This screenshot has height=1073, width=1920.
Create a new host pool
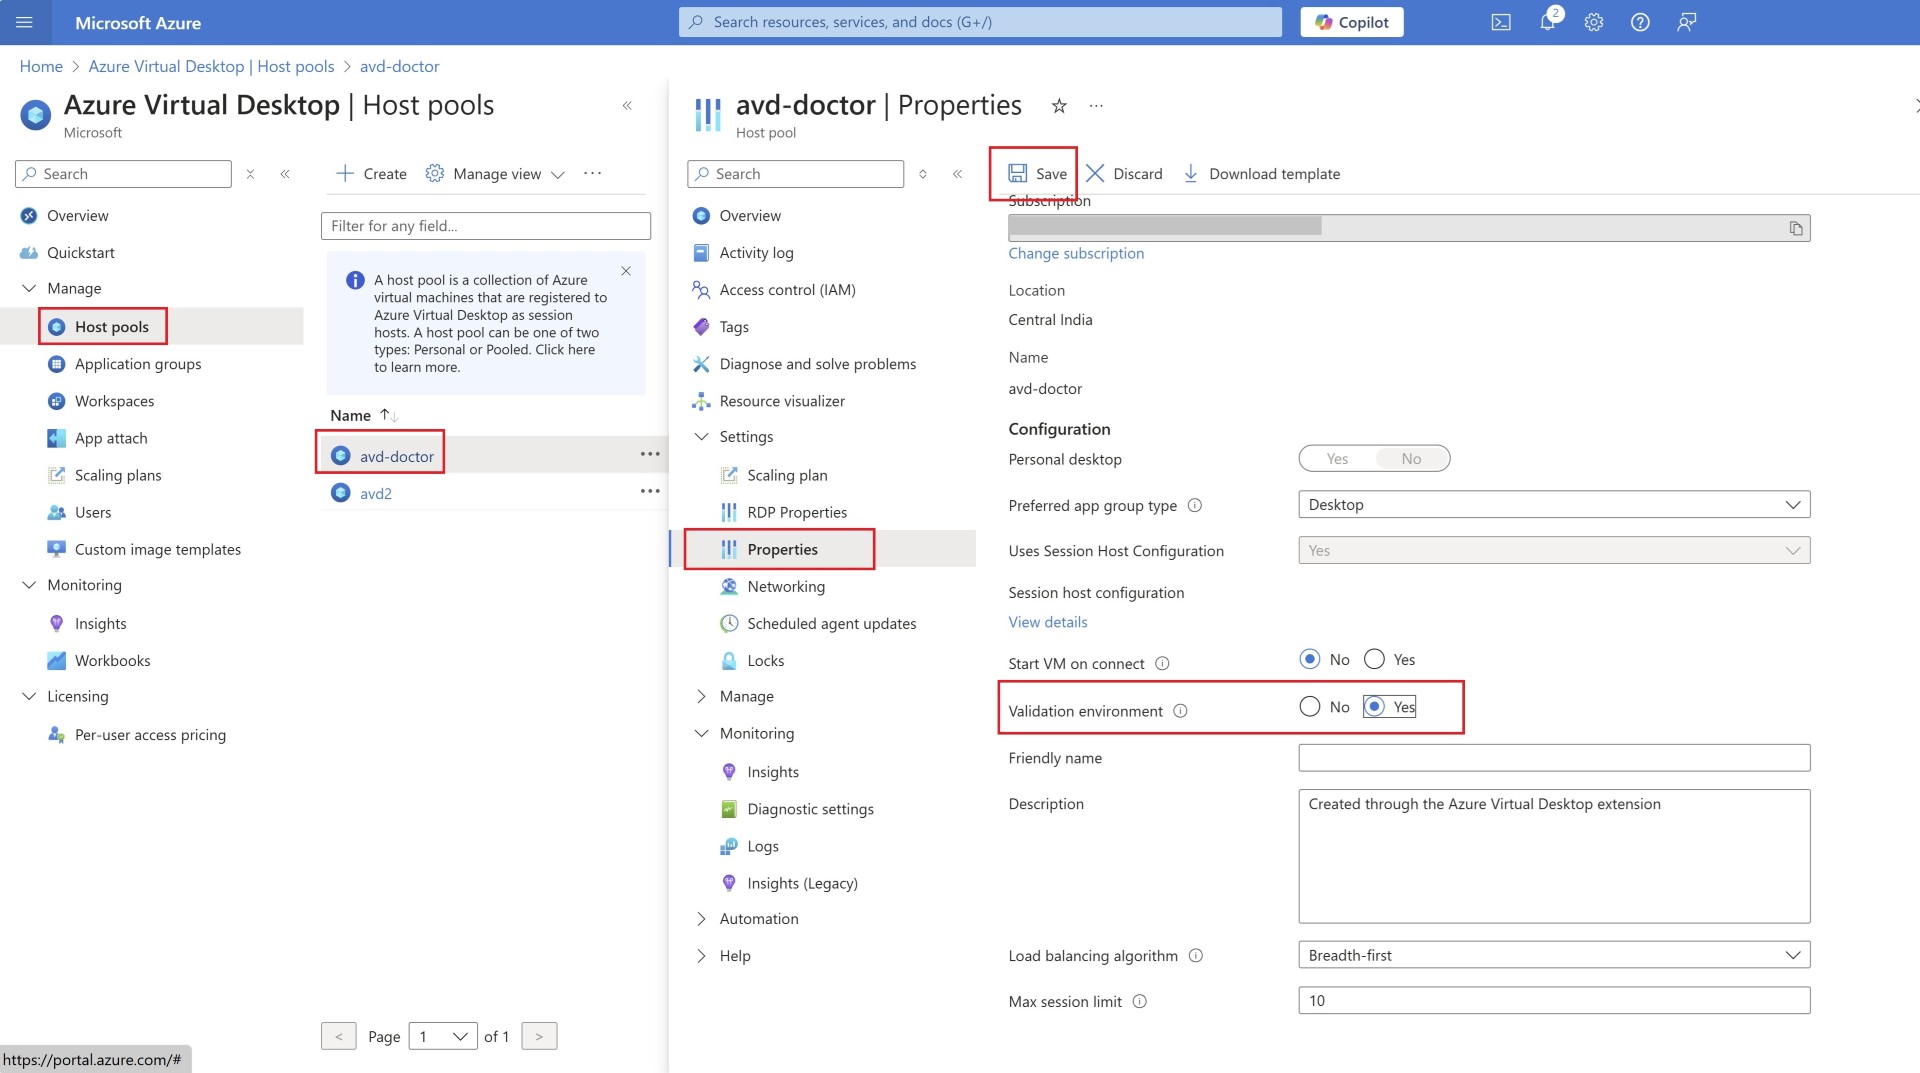coord(371,174)
